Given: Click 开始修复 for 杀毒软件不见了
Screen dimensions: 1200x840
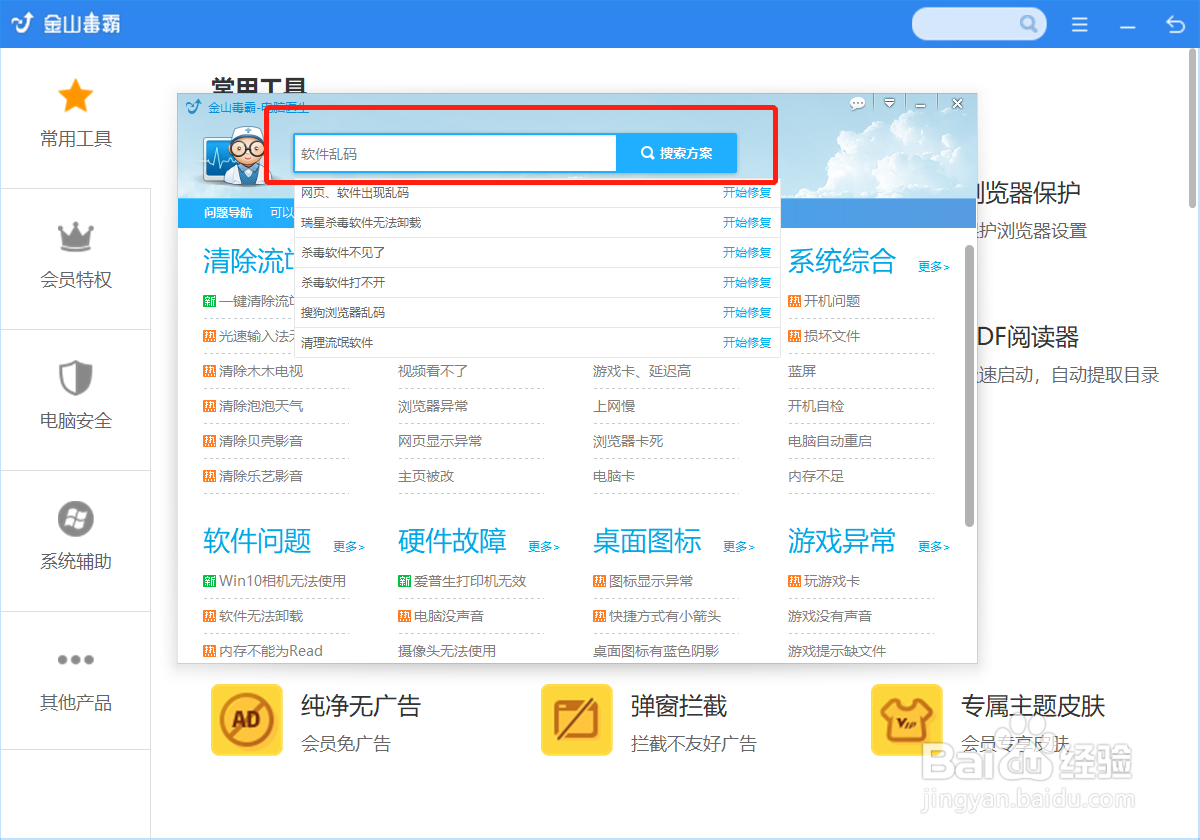Looking at the screenshot, I should click(x=747, y=253).
